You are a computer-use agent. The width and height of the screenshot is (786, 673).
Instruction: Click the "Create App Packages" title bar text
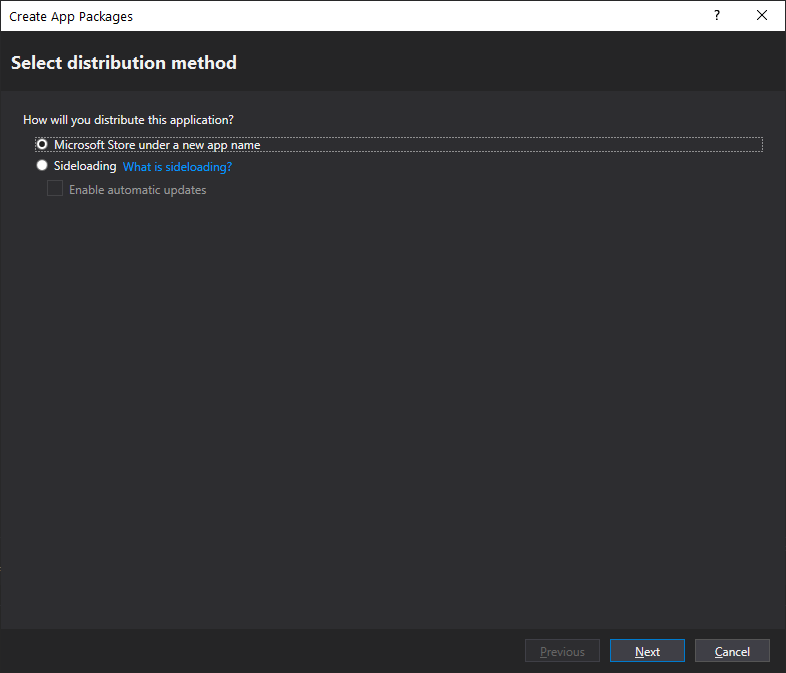(x=71, y=16)
